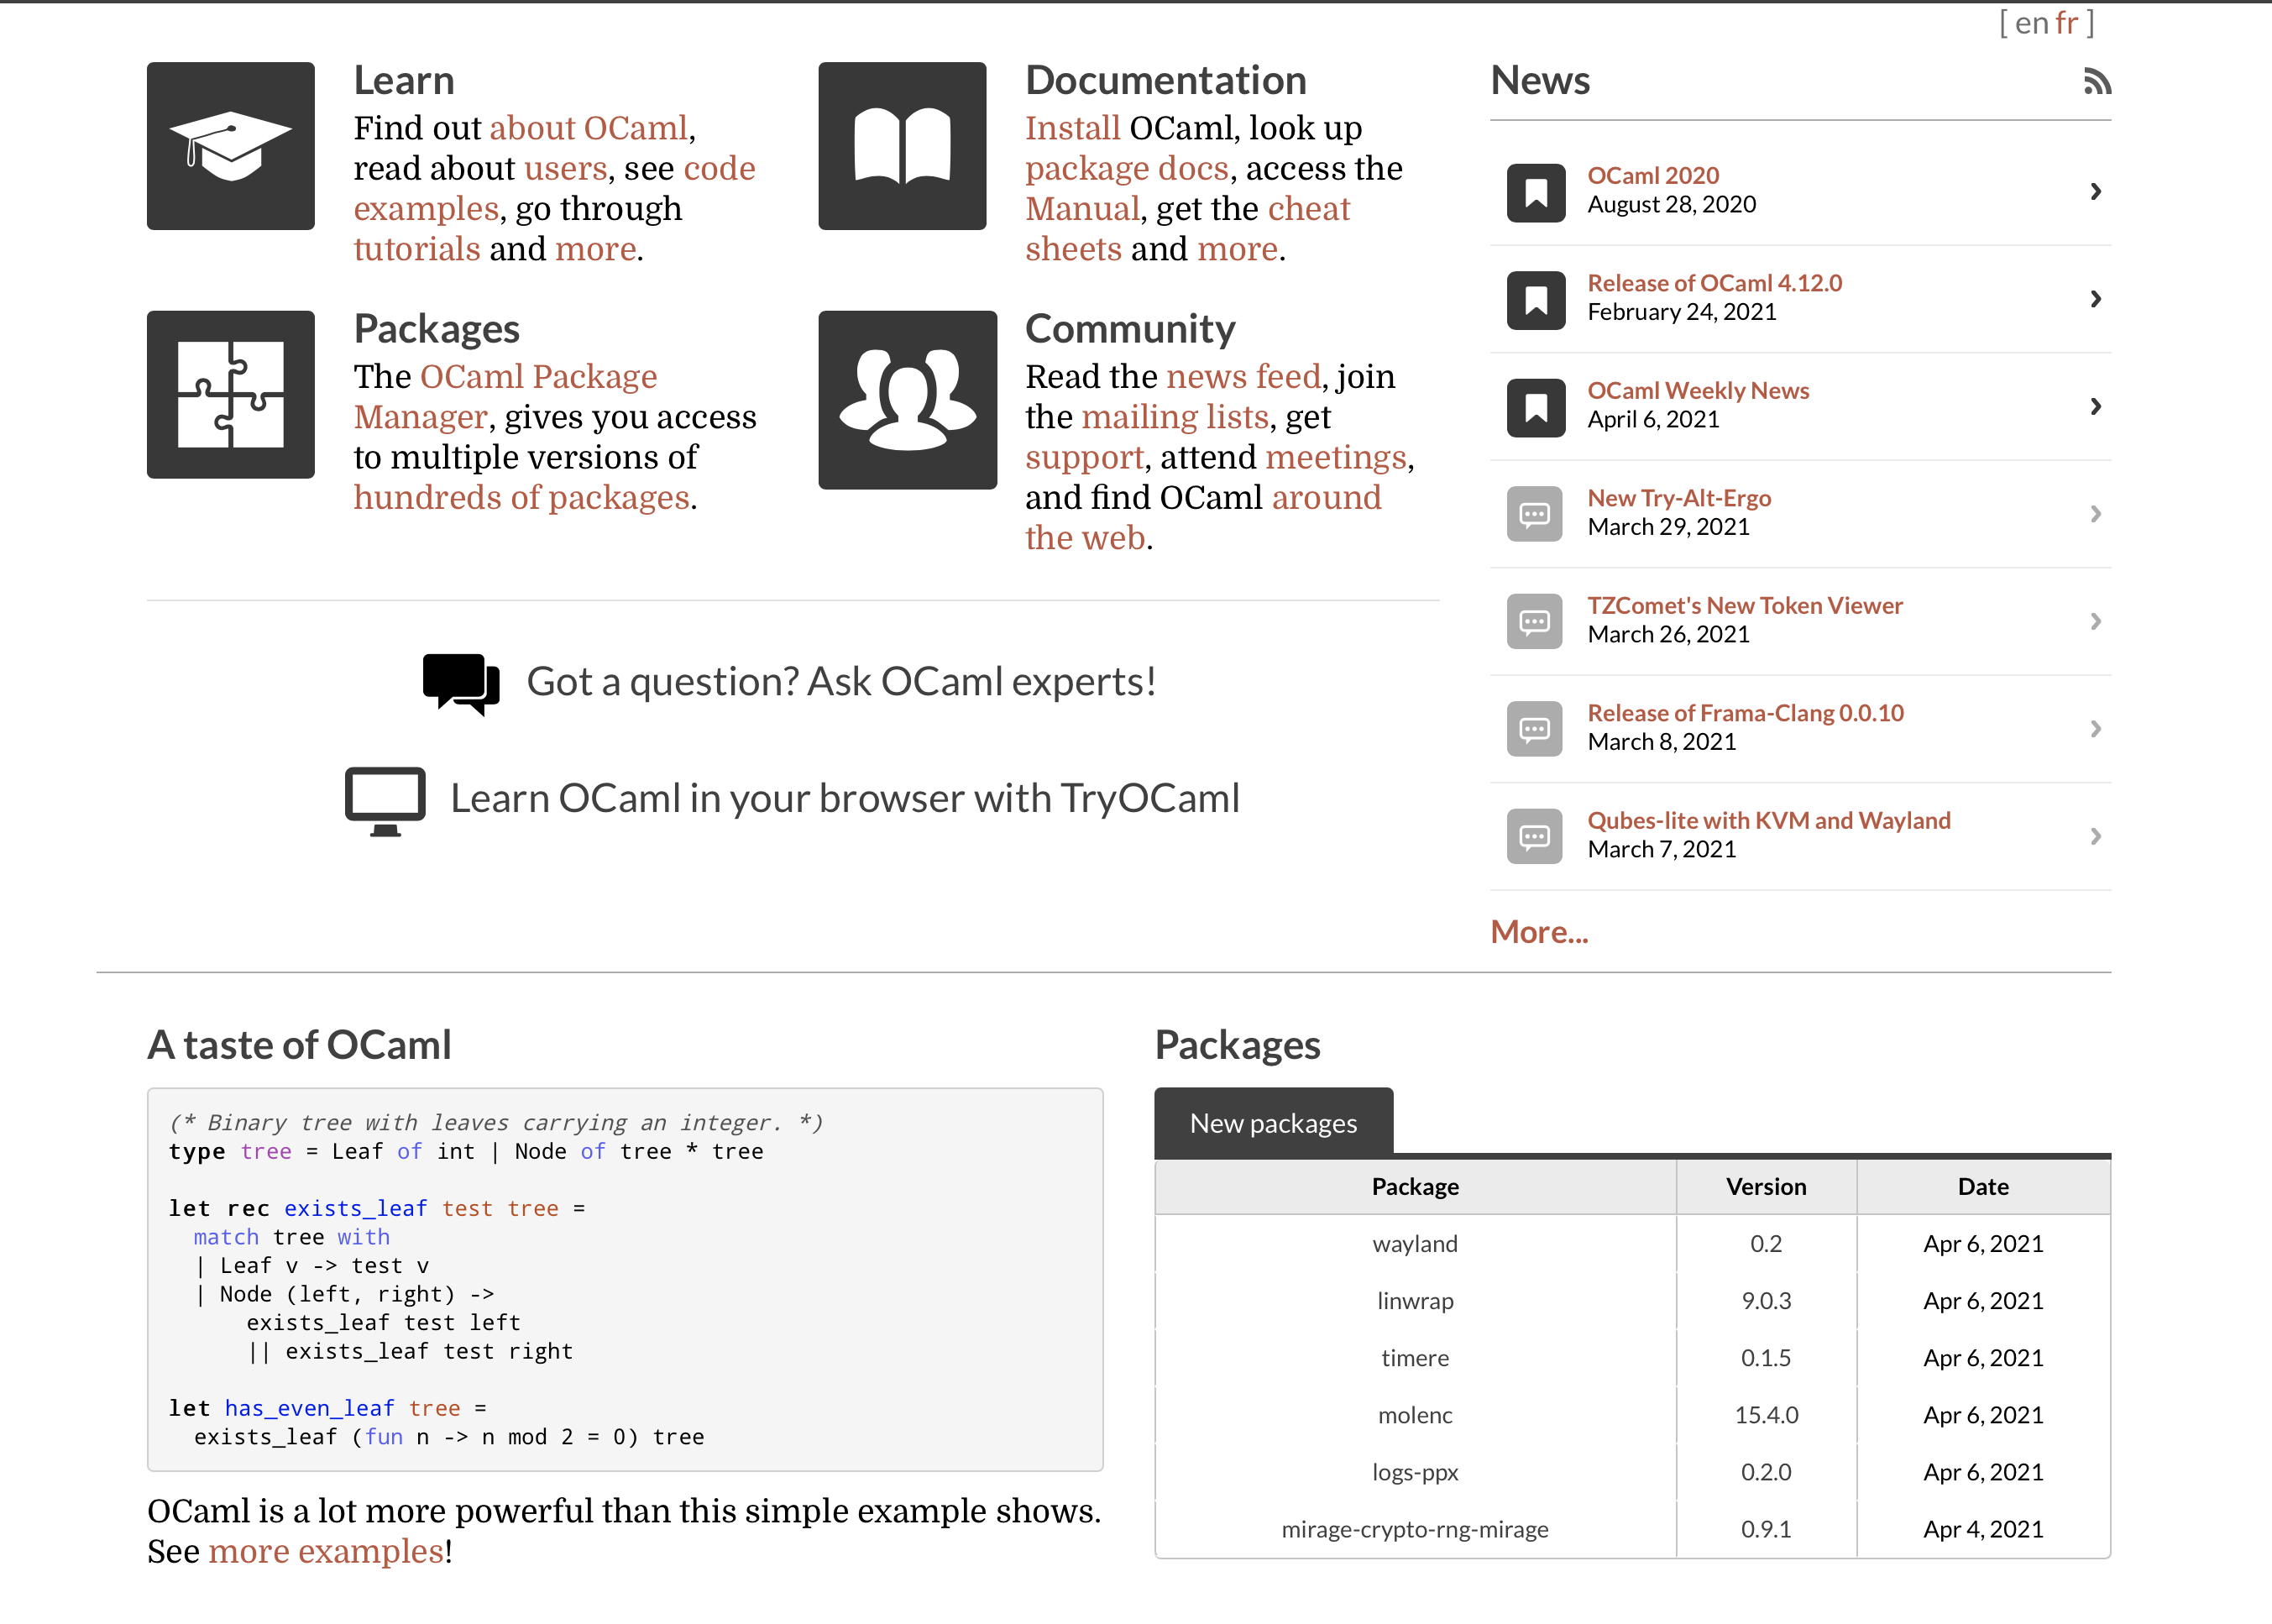Click bookmark icon for Release of OCaml 4.12.0
2272x1624 pixels.
(x=1536, y=300)
